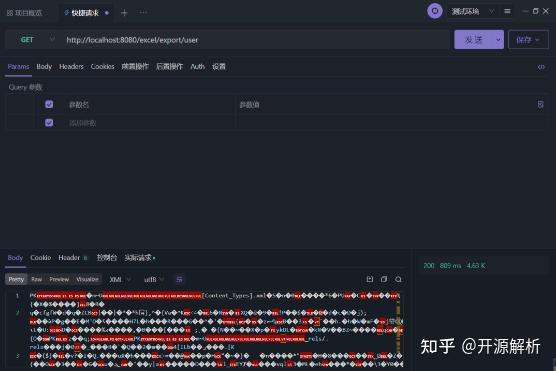The image size is (556, 371).
Task: Toggle the parameter name header checkbox
Action: [49, 104]
